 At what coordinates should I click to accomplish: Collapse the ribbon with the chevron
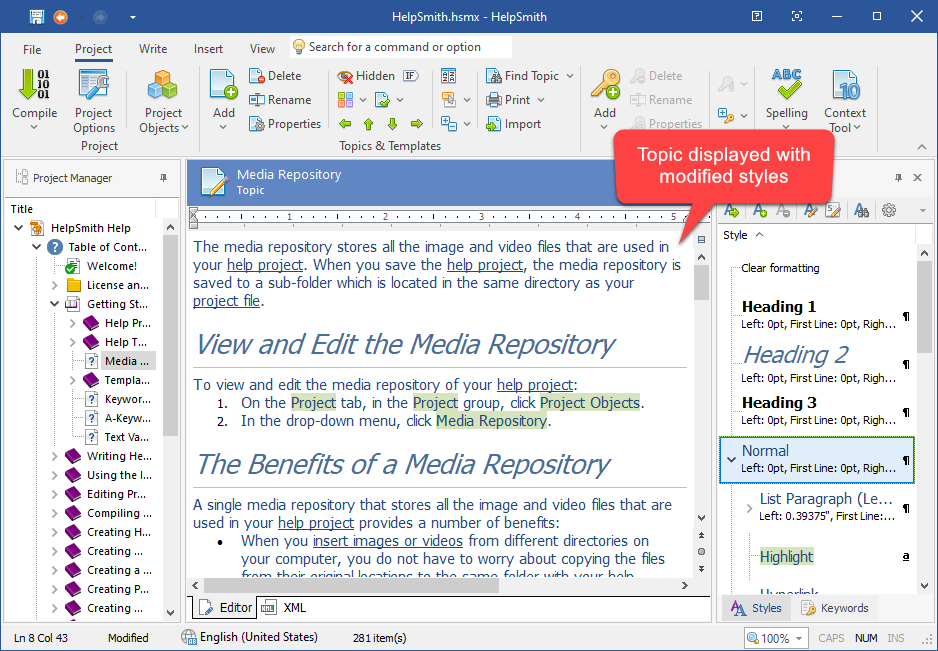coord(921,147)
